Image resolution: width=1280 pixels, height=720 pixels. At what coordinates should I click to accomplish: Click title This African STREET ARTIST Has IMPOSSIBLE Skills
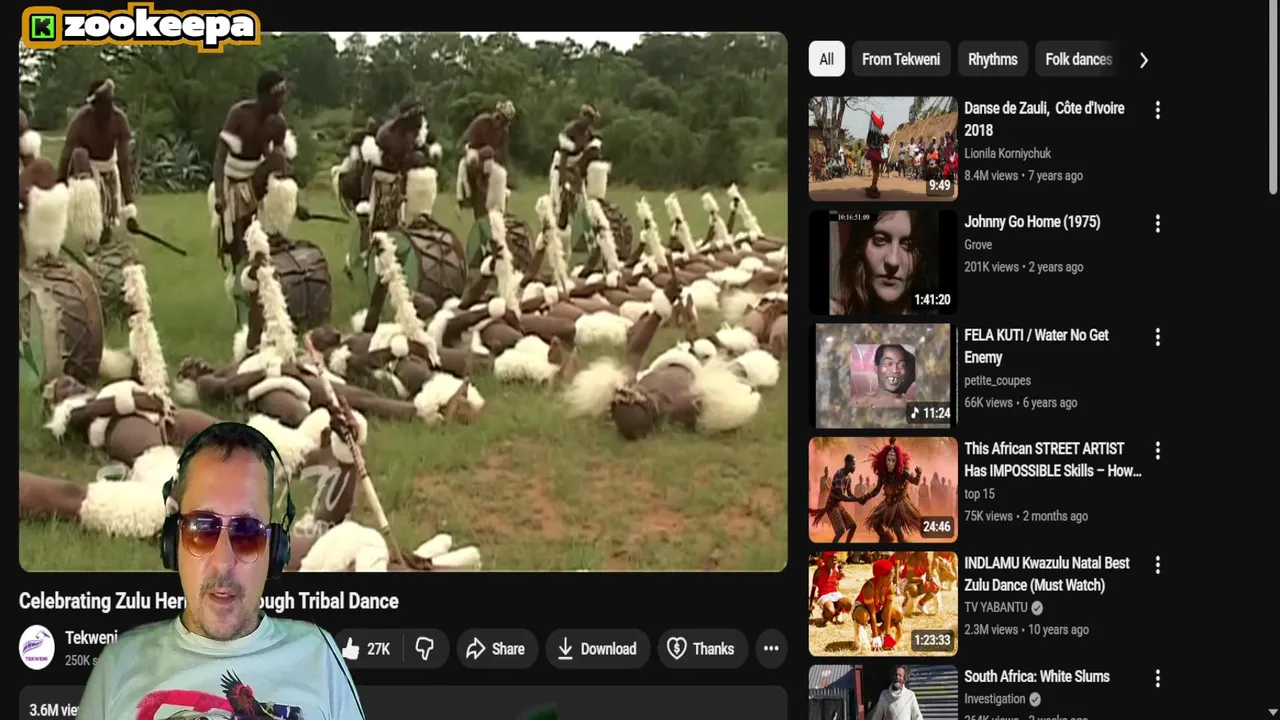[1053, 460]
